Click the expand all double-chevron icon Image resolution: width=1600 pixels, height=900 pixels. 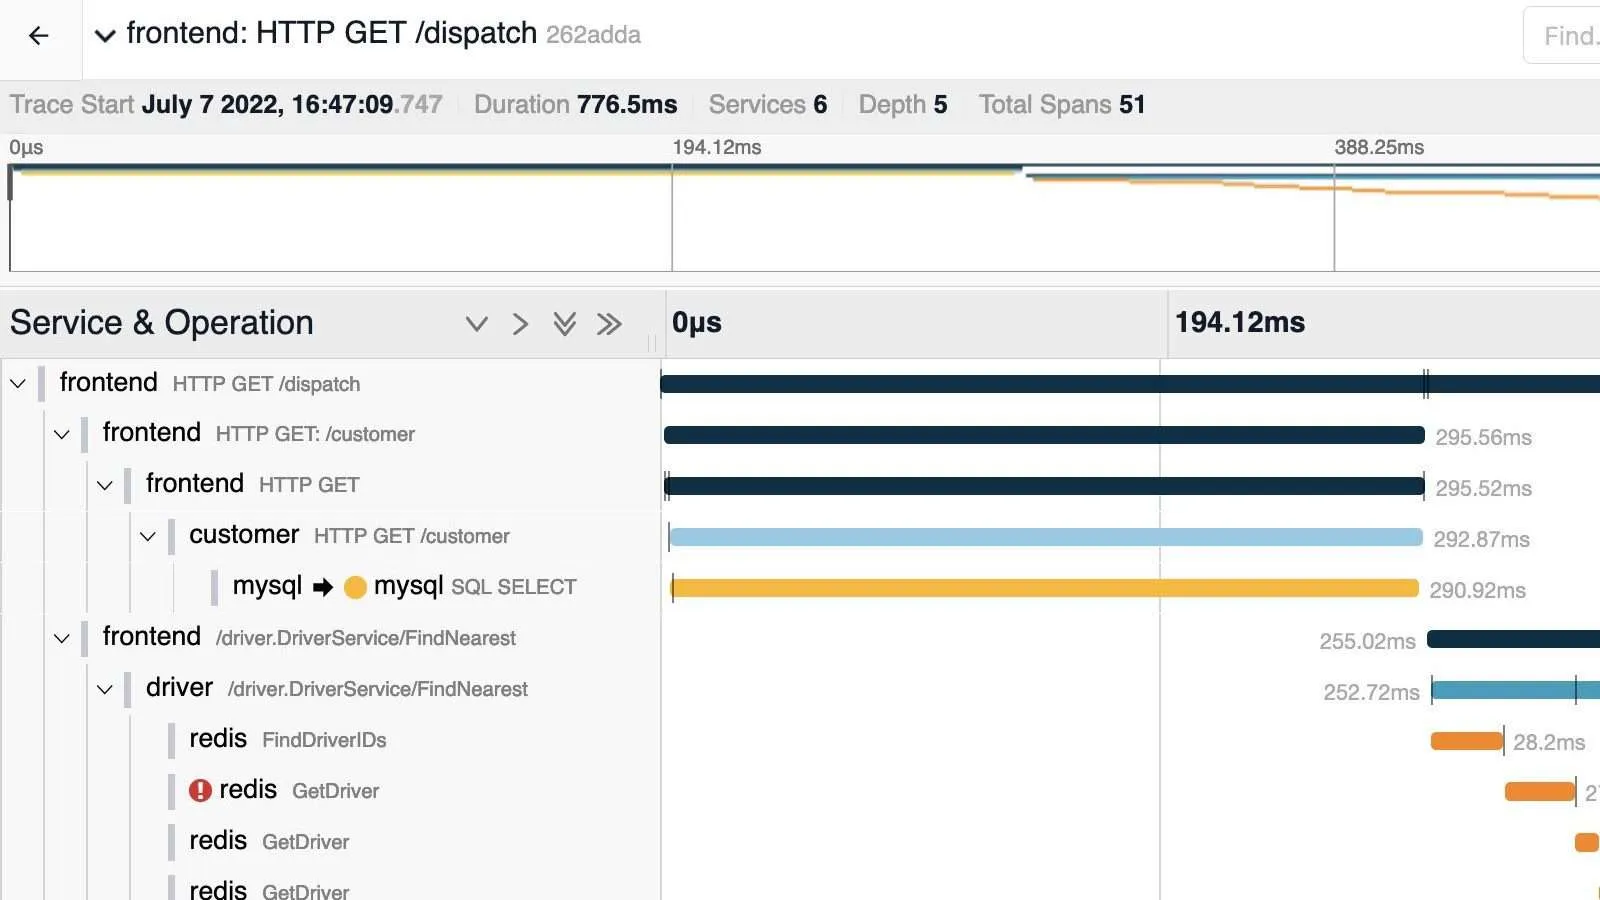[x=565, y=324]
